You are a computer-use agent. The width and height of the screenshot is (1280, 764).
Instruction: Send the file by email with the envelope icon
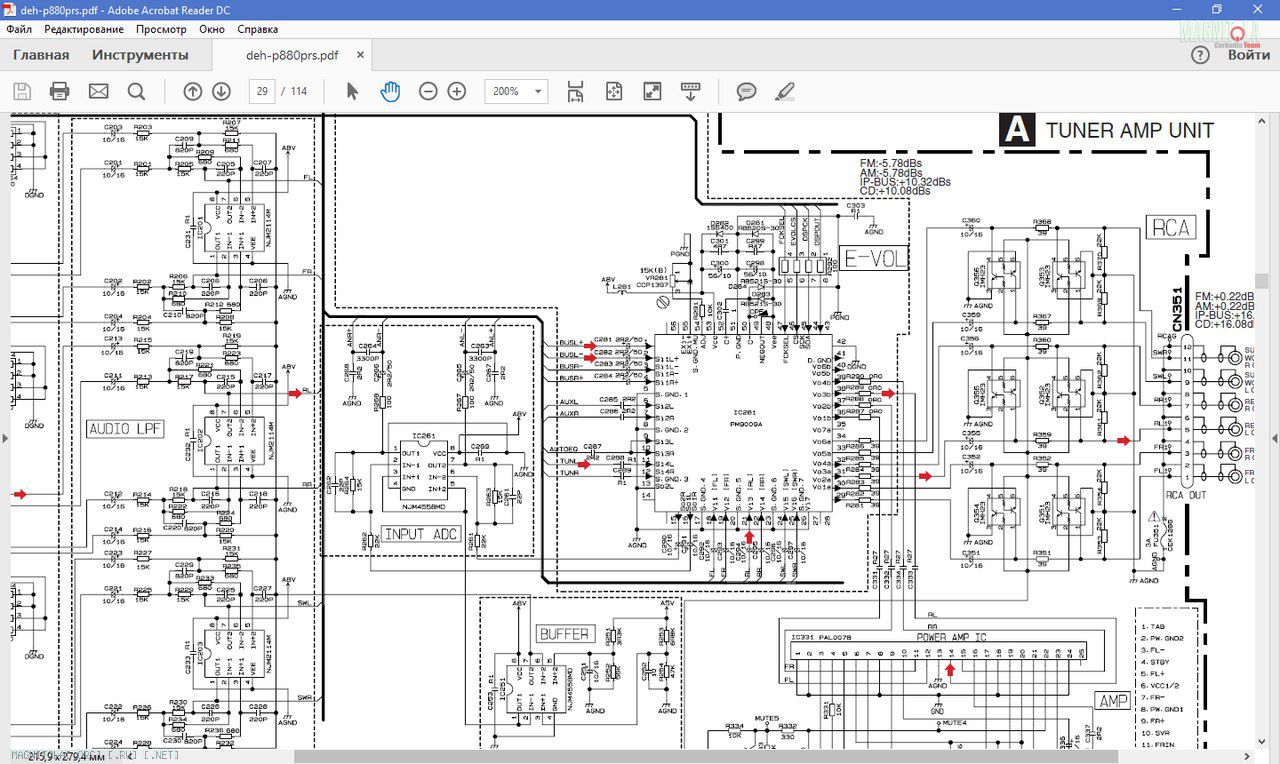point(98,91)
